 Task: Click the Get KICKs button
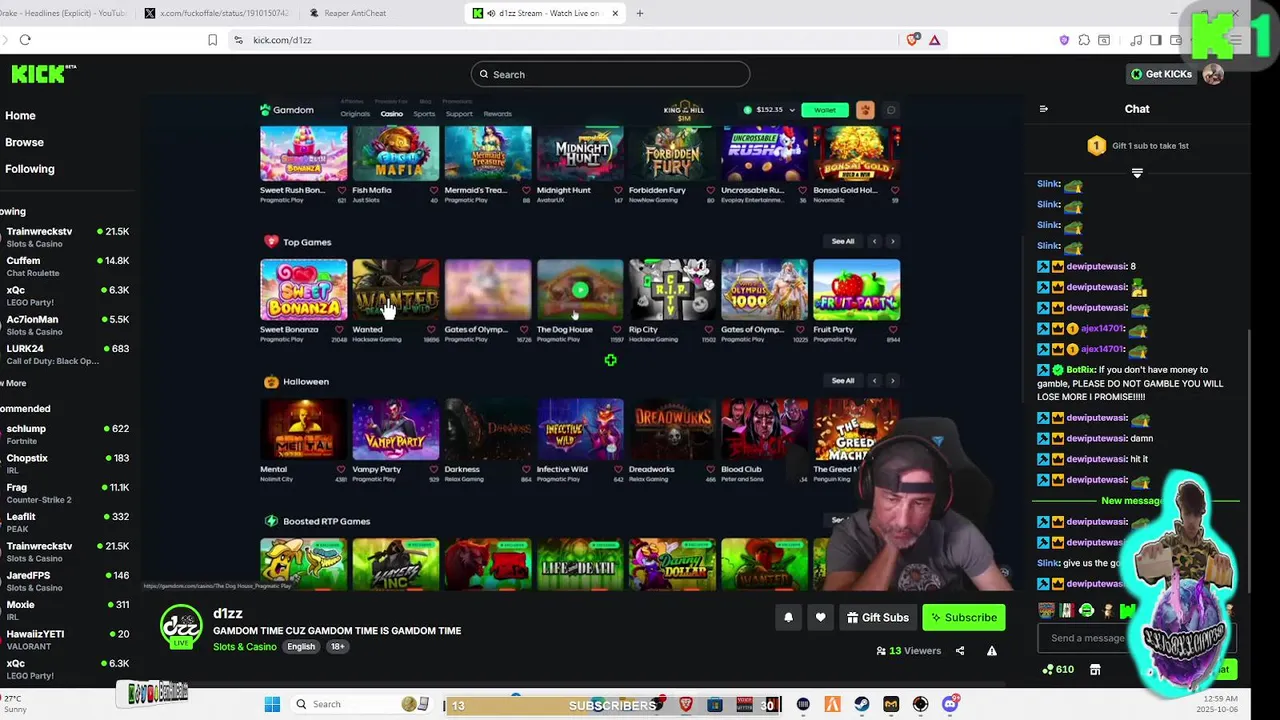(1161, 74)
